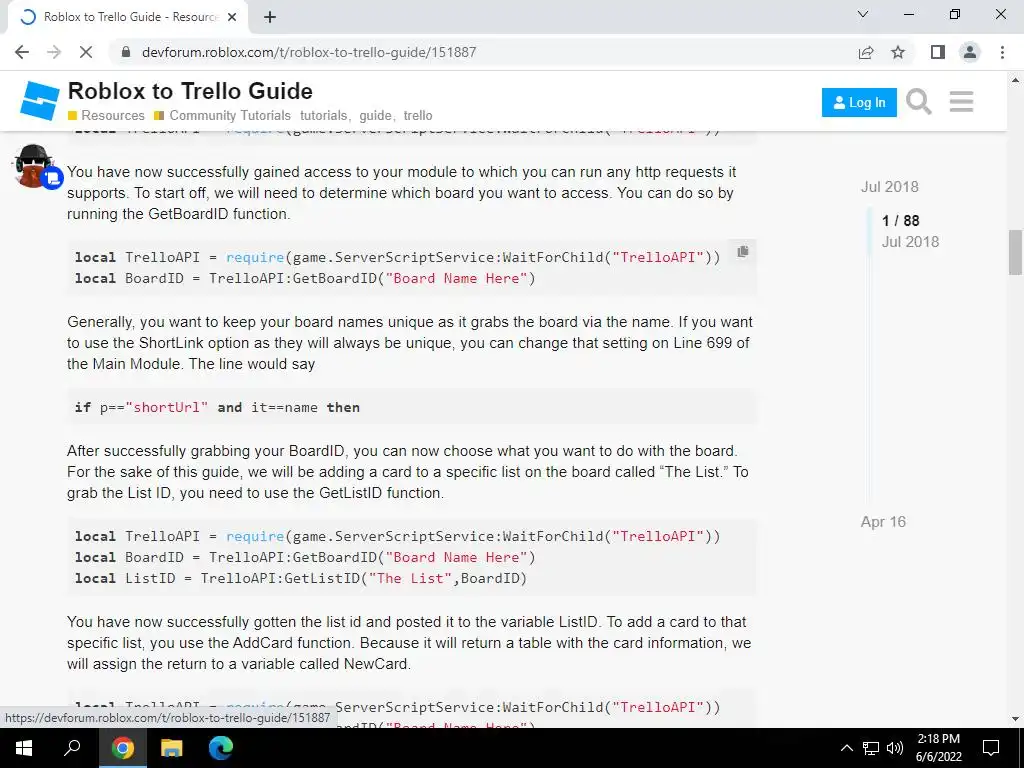The image size is (1024, 768).
Task: Click 'local ListID = TrelloAPI:GetListID' code line
Action: coord(300,579)
